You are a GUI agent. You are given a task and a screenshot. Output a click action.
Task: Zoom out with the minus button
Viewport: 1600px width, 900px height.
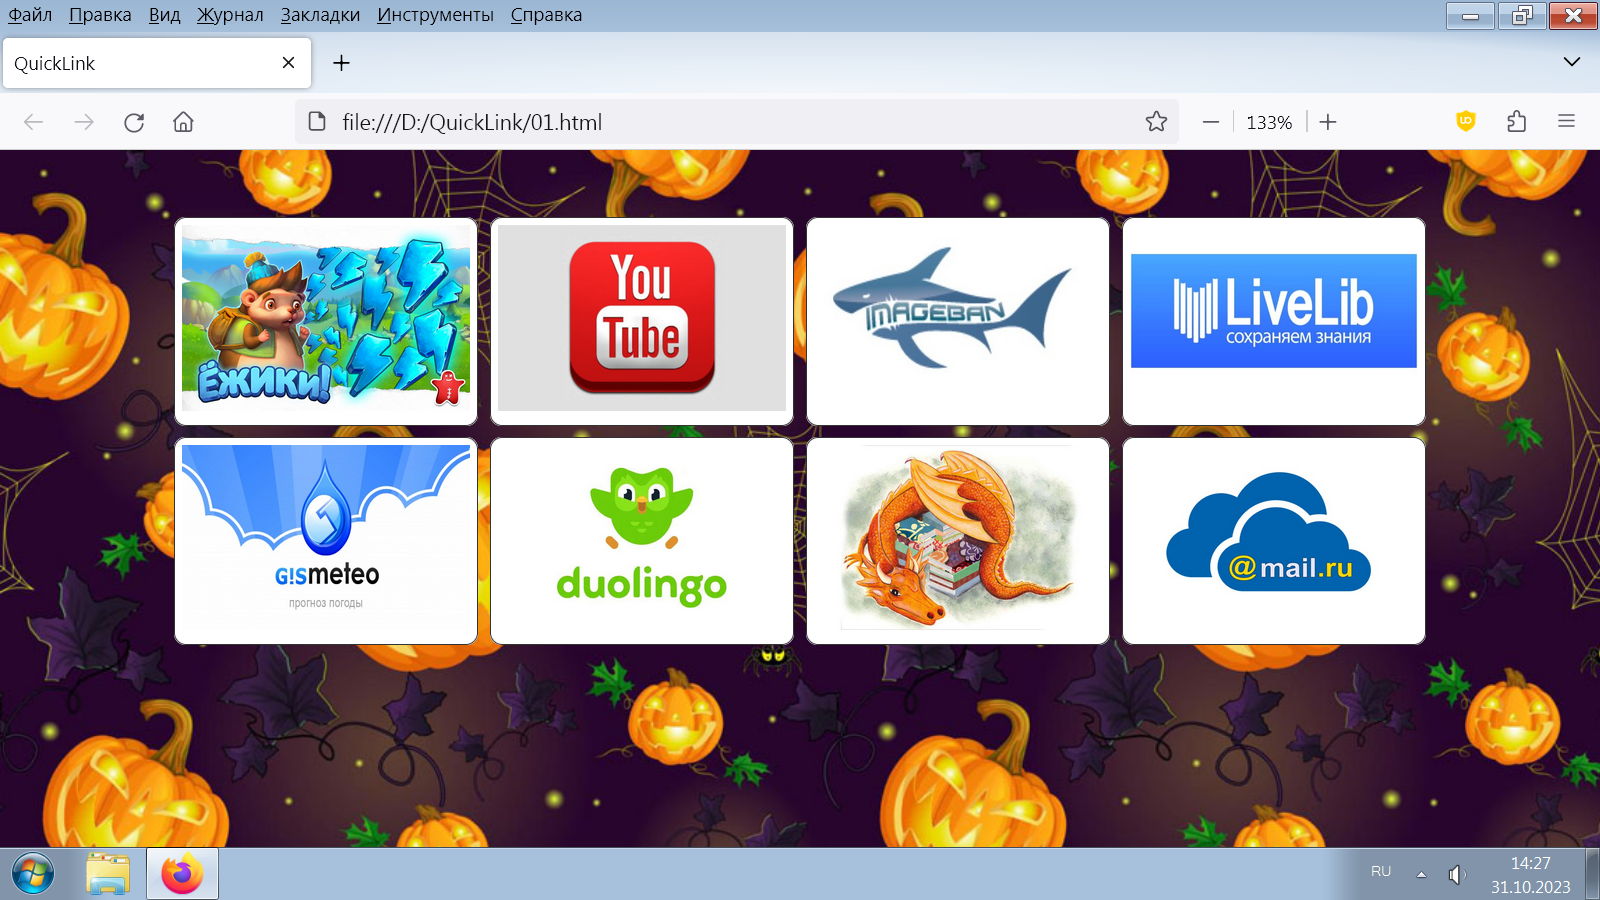[x=1211, y=122]
